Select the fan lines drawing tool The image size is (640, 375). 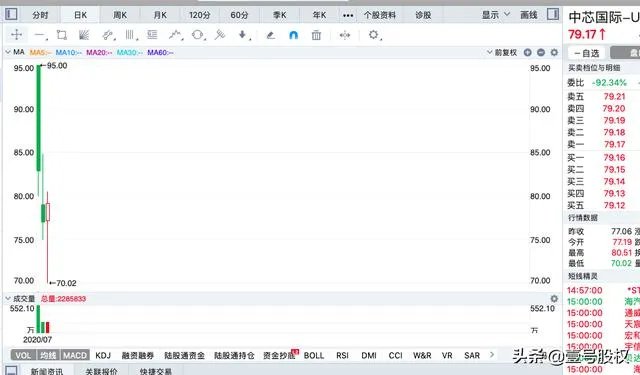(x=84, y=35)
